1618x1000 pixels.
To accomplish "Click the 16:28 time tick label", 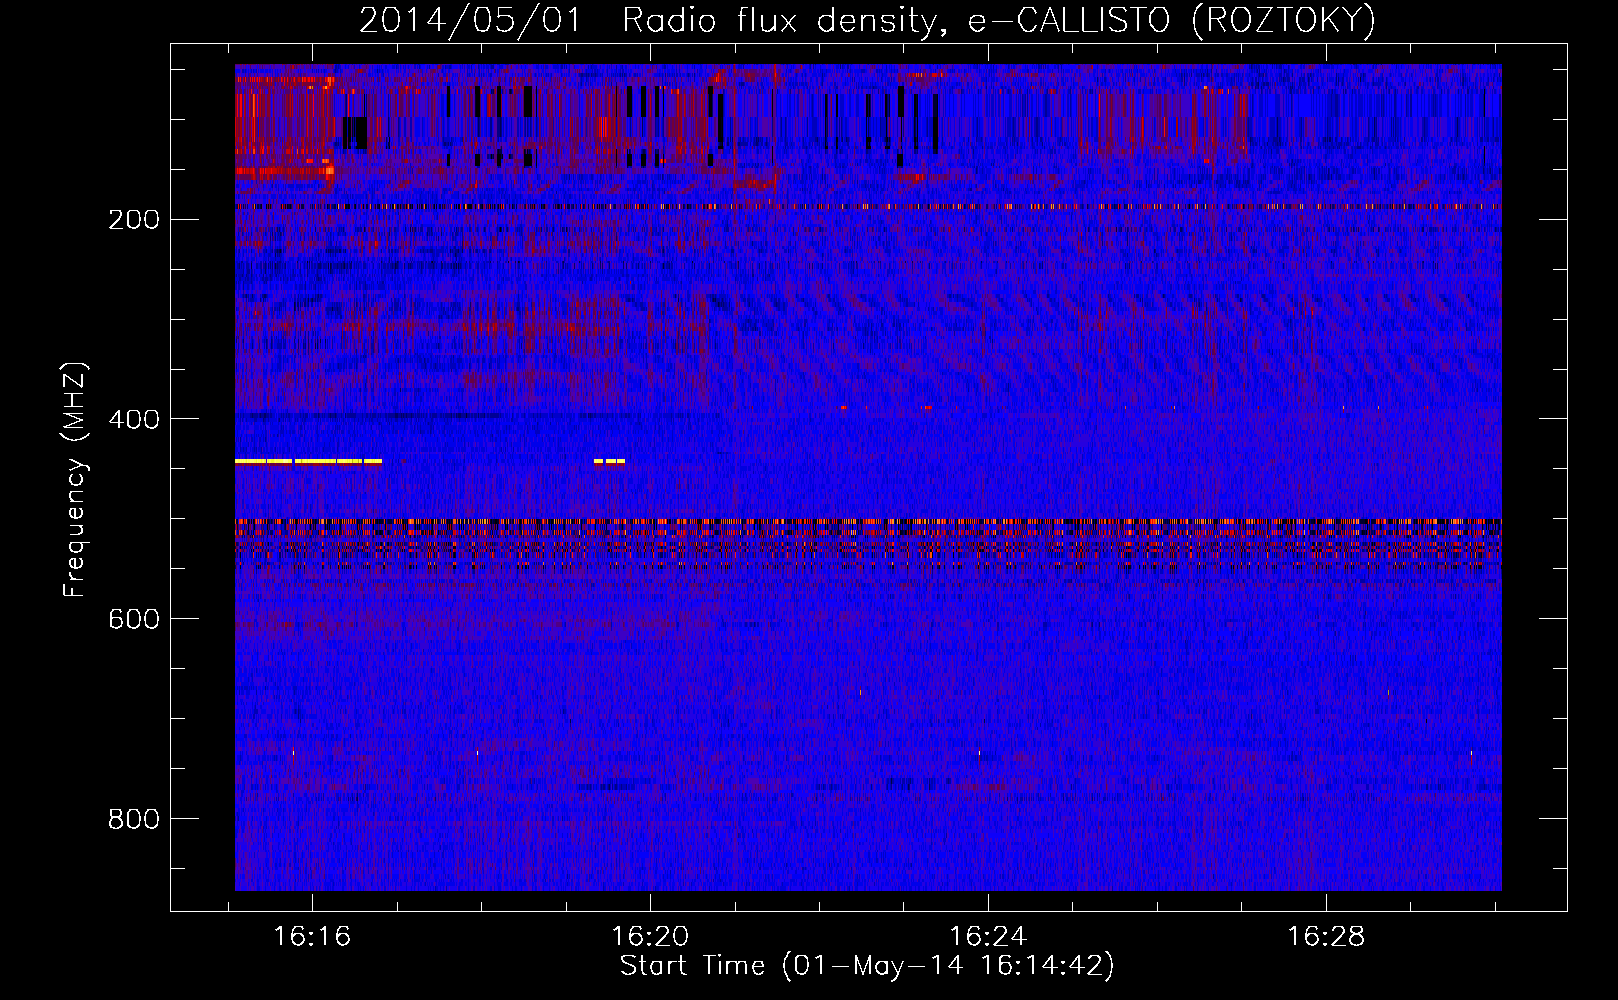I will click(1326, 937).
